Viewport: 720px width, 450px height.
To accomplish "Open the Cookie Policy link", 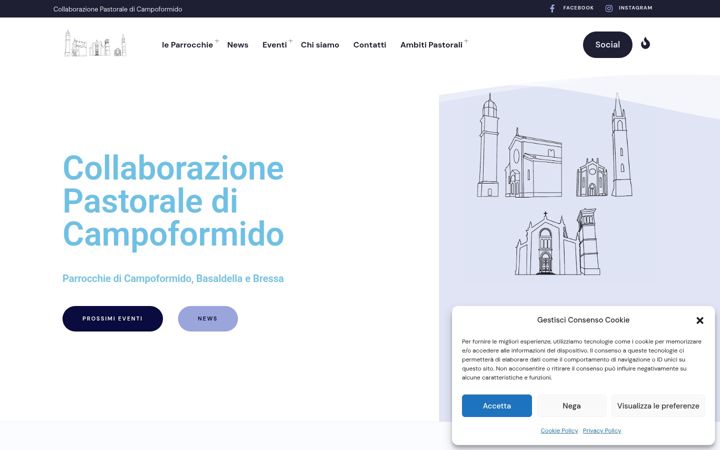I will point(559,431).
